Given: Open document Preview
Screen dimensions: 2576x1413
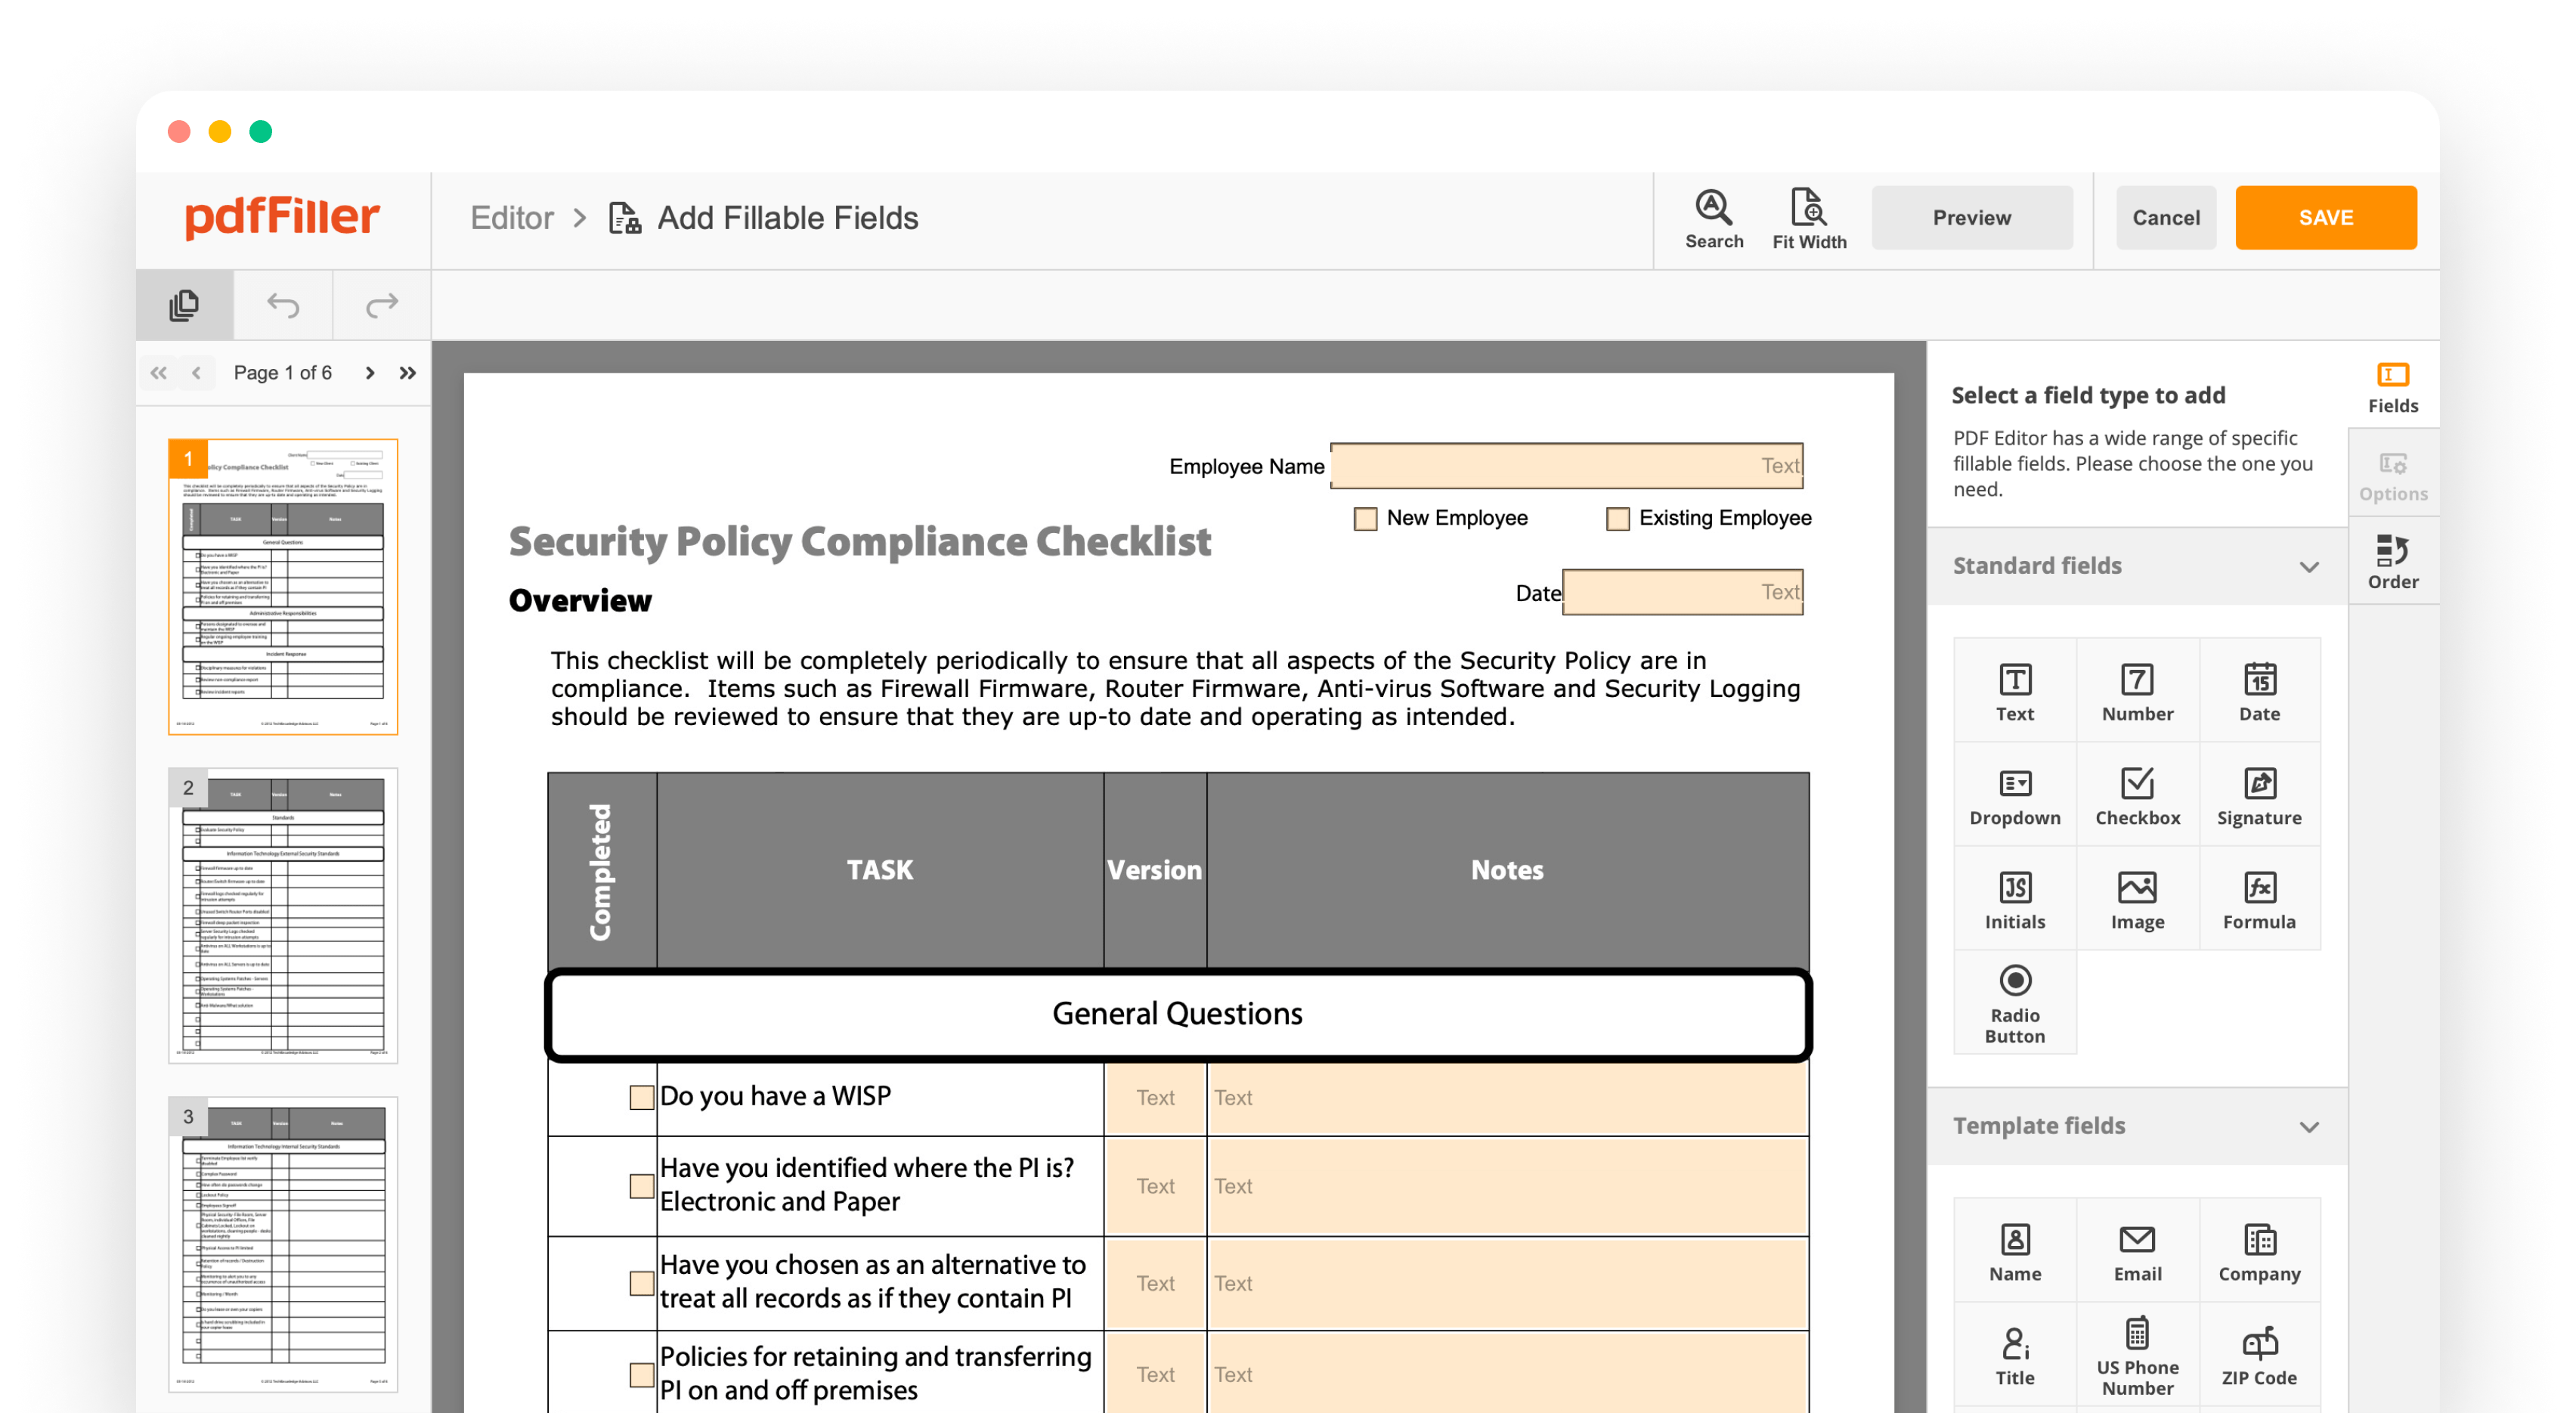Looking at the screenshot, I should click(x=1971, y=217).
